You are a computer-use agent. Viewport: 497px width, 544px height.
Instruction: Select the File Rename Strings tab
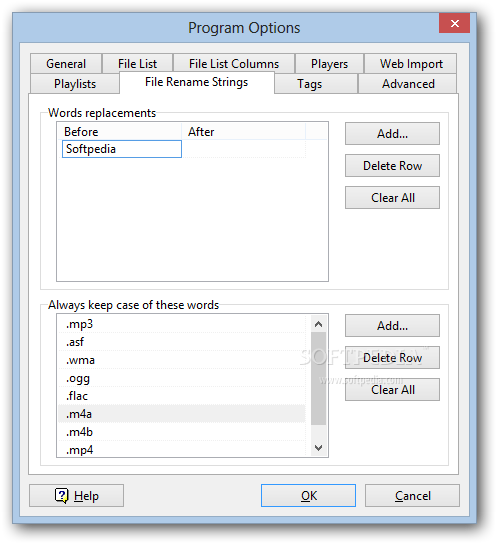pos(197,82)
